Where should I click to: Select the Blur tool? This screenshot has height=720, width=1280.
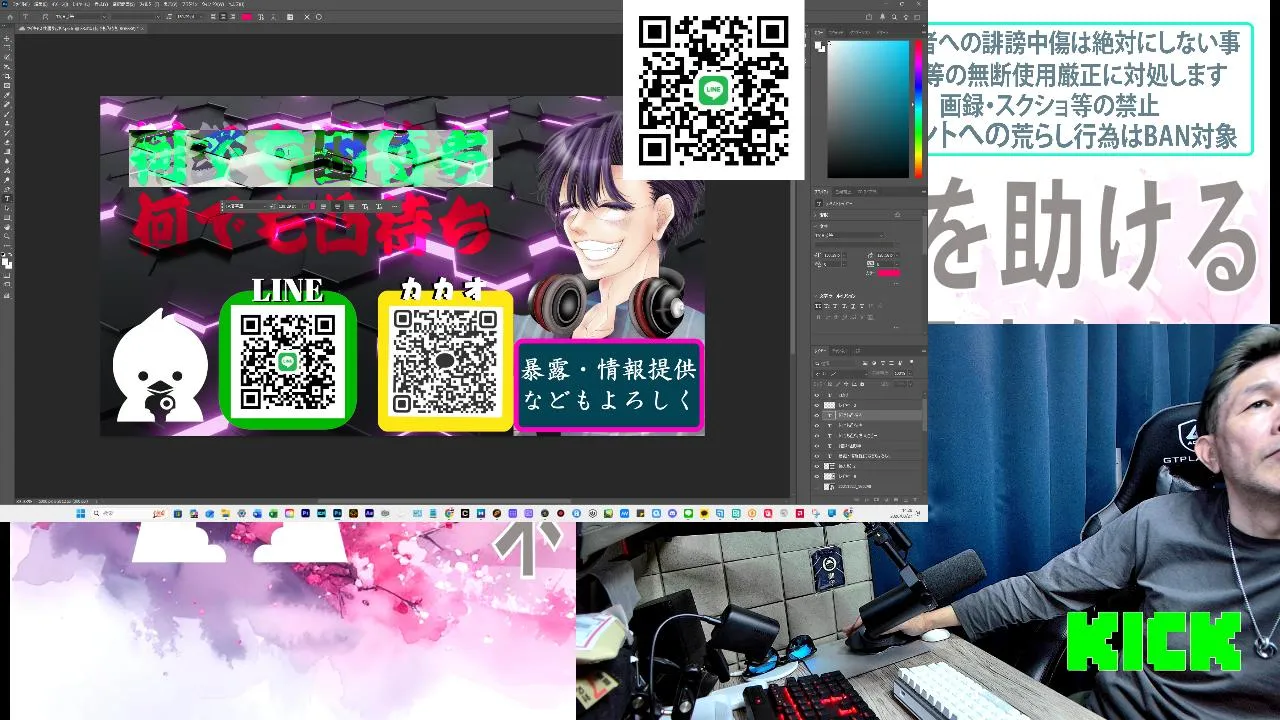9,161
